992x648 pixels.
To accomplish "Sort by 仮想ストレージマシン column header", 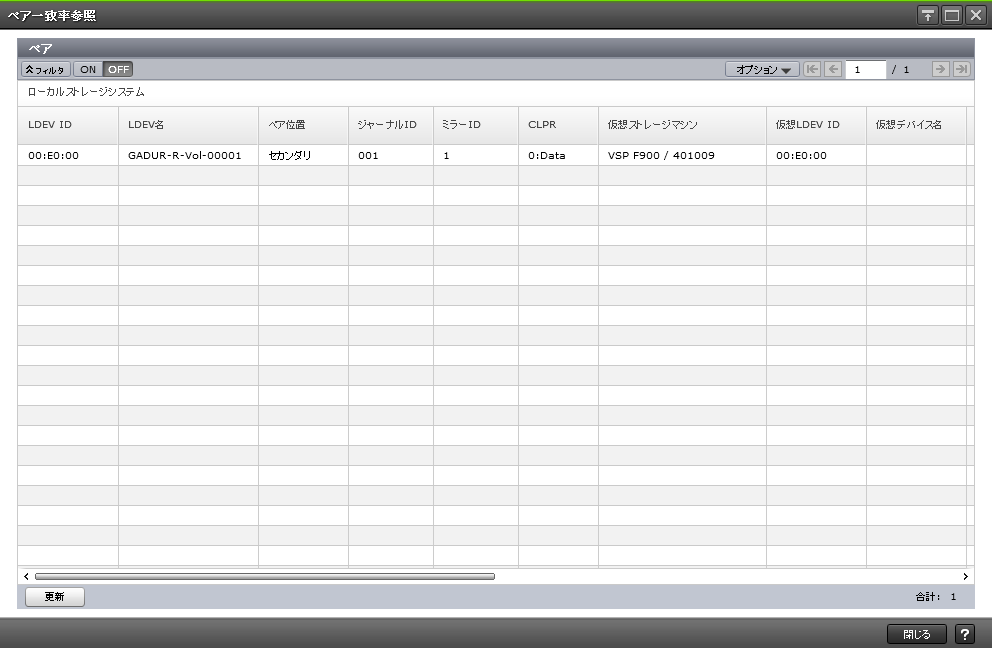I will pyautogui.click(x=682, y=125).
